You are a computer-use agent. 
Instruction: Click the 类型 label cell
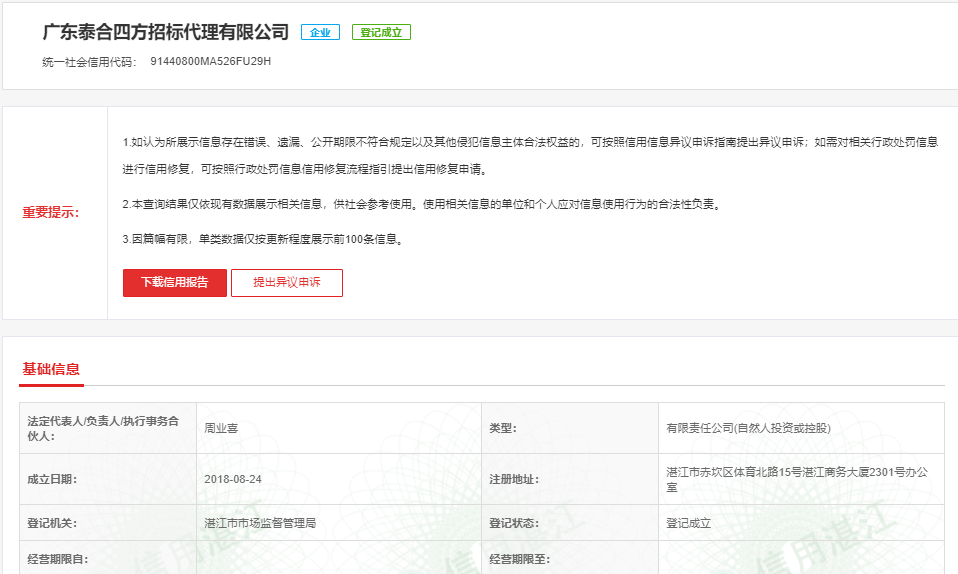point(570,428)
